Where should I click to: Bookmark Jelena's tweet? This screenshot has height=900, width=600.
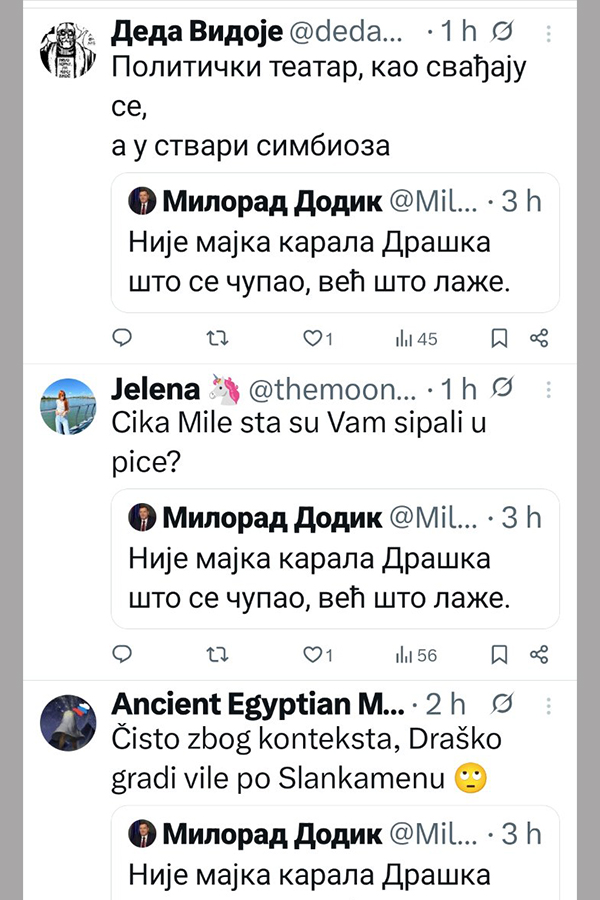pos(499,655)
